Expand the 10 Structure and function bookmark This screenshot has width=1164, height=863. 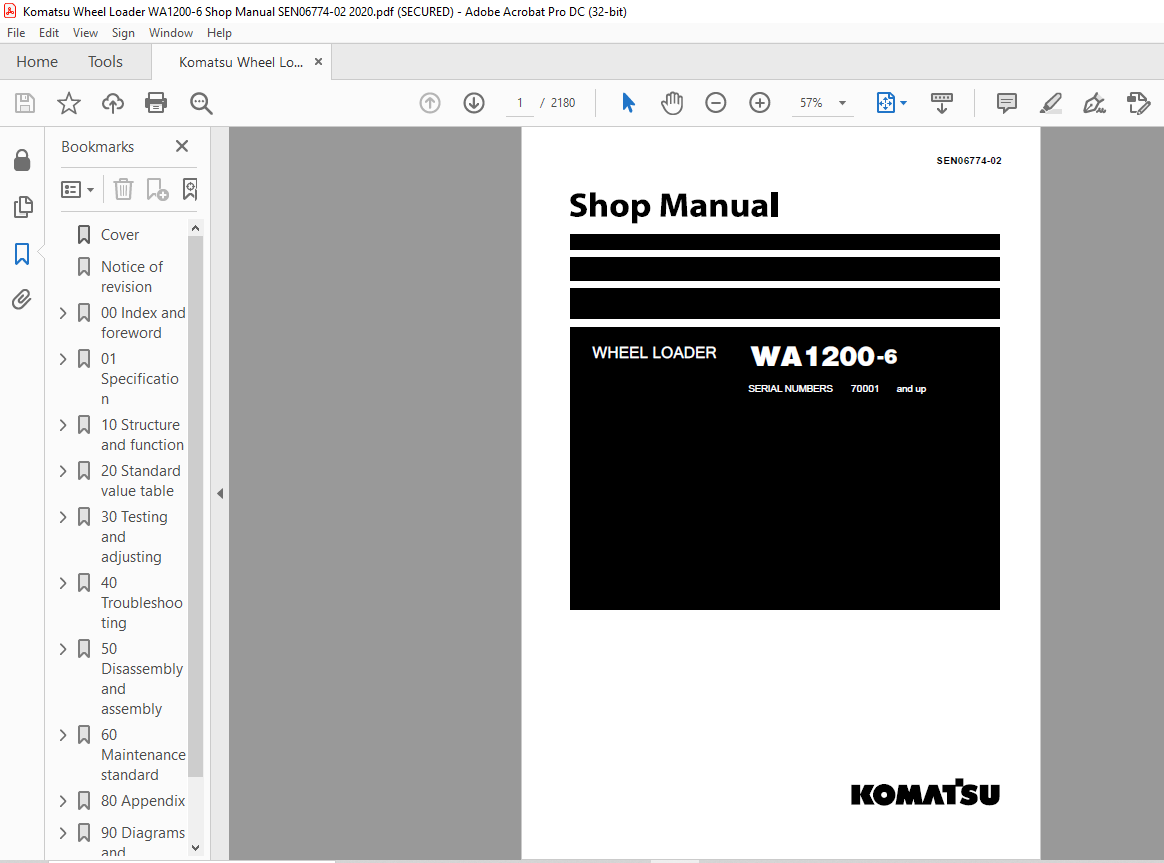(63, 425)
